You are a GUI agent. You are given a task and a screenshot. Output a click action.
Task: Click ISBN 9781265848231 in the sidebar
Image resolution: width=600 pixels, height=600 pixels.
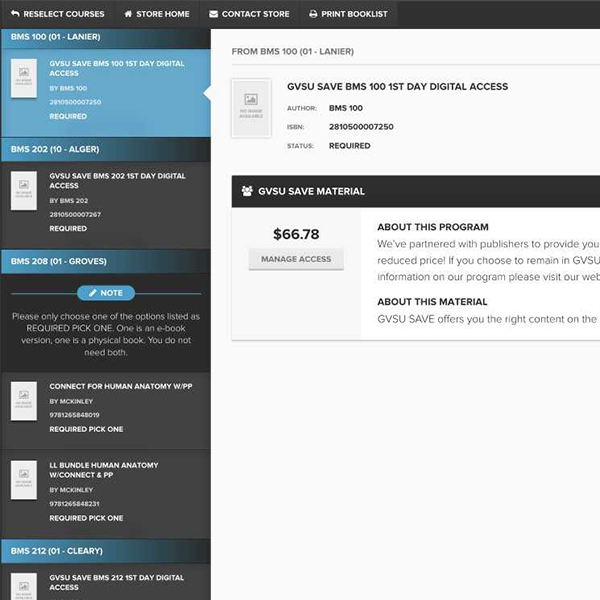(74, 504)
